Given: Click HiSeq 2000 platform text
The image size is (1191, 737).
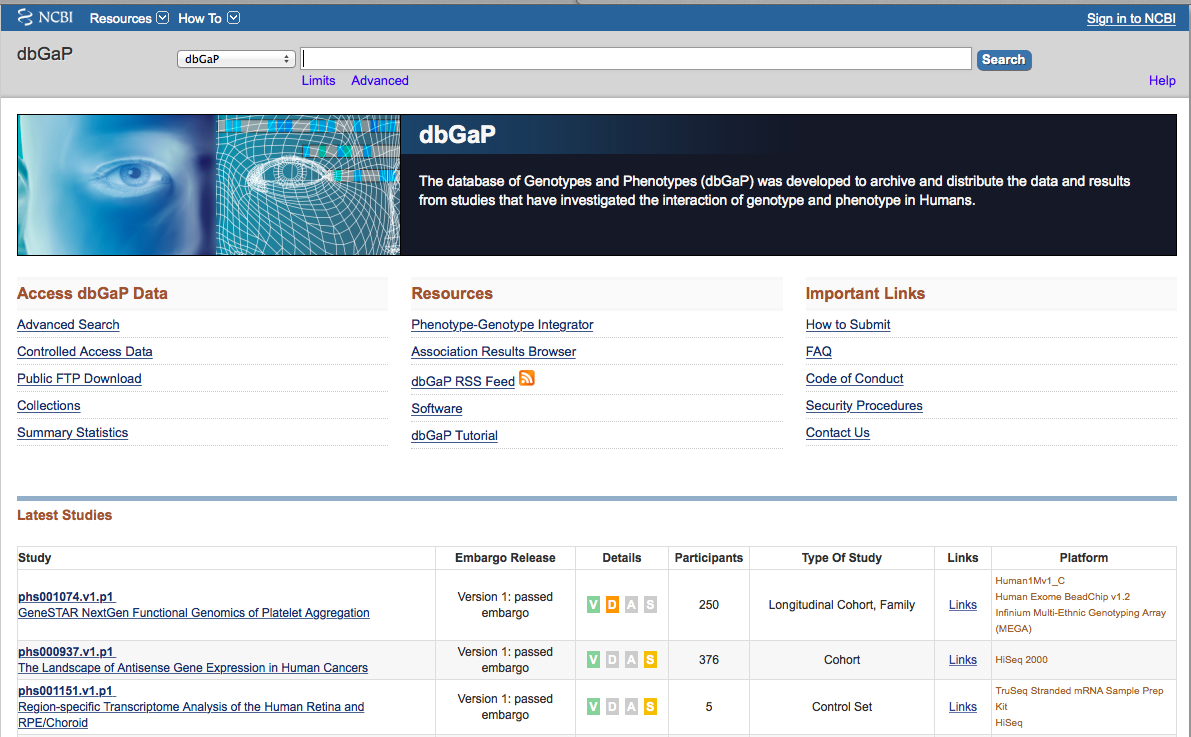Looking at the screenshot, I should 1022,660.
